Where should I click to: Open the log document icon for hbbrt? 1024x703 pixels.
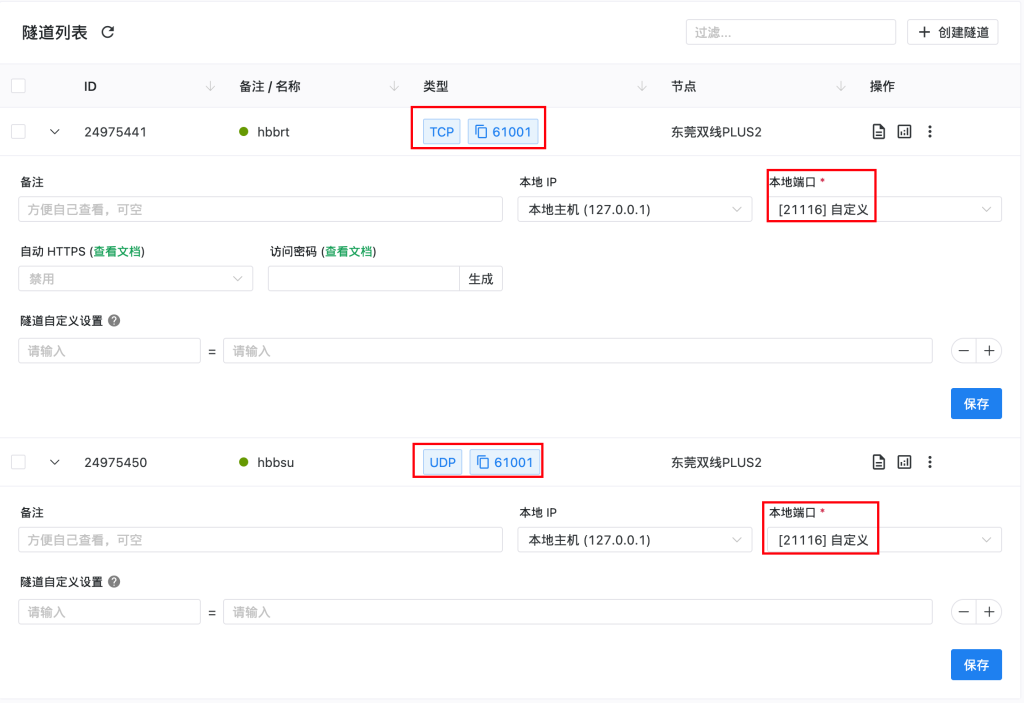point(879,131)
